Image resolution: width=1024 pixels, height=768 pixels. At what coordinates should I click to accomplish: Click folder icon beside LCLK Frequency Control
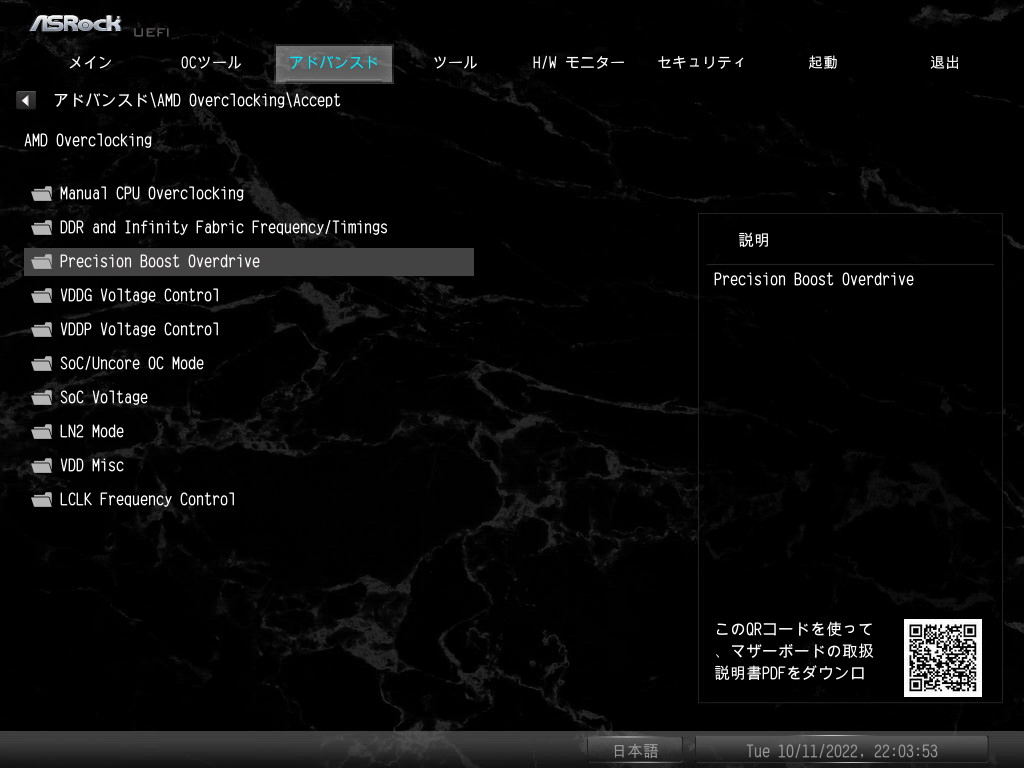42,500
